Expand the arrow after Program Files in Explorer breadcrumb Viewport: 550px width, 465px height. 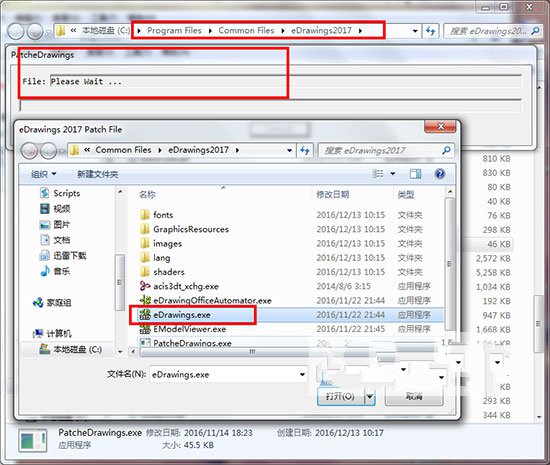pyautogui.click(x=210, y=31)
